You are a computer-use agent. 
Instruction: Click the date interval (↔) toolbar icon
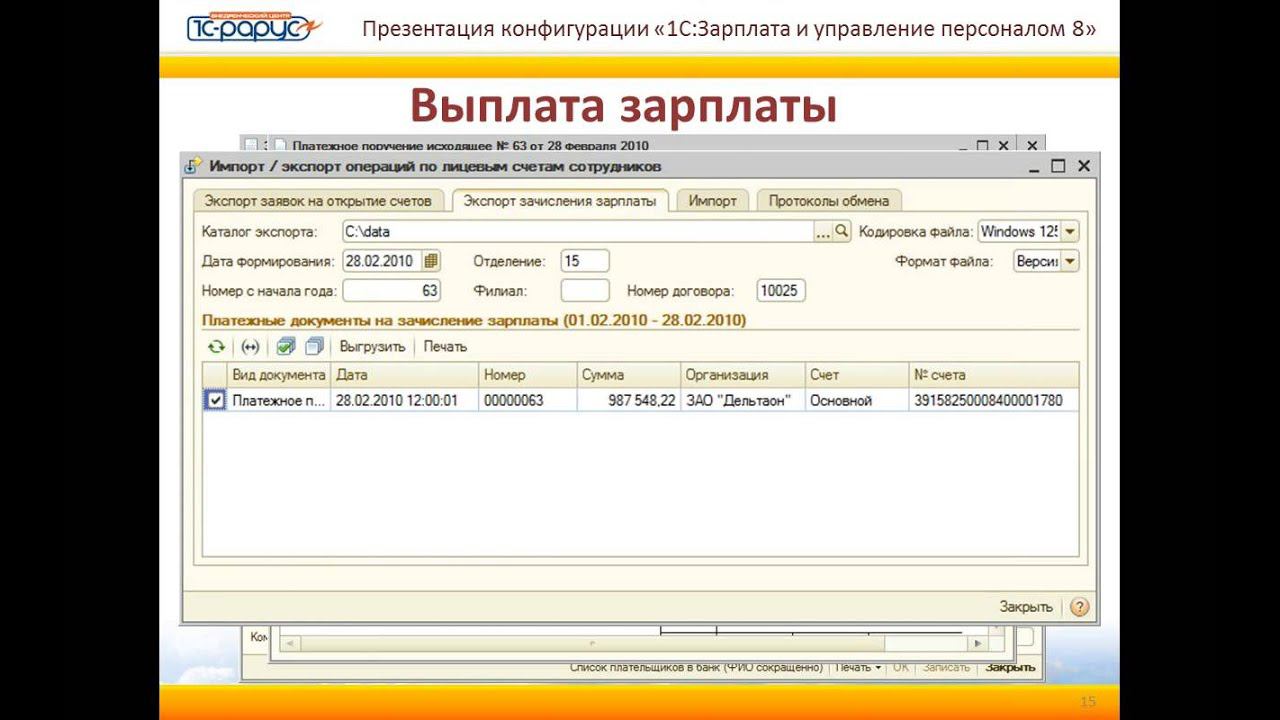[x=250, y=347]
